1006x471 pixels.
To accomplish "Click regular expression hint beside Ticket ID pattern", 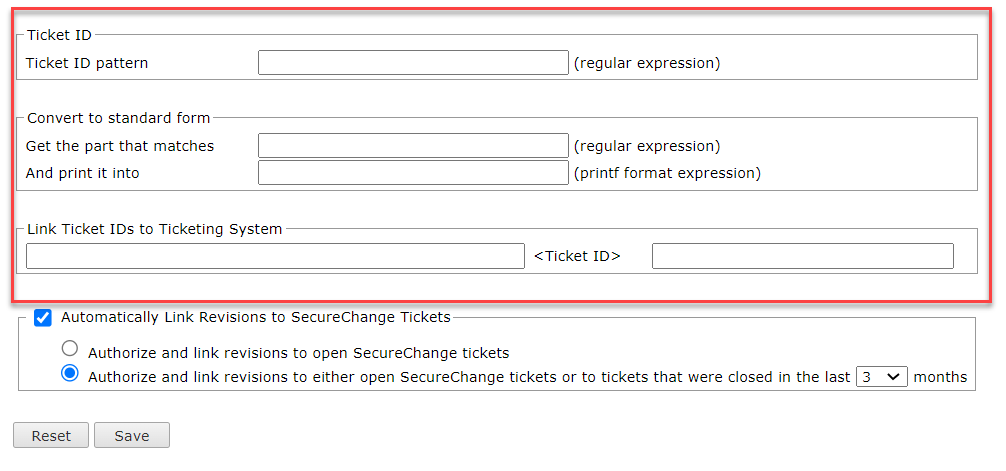I will [646, 63].
